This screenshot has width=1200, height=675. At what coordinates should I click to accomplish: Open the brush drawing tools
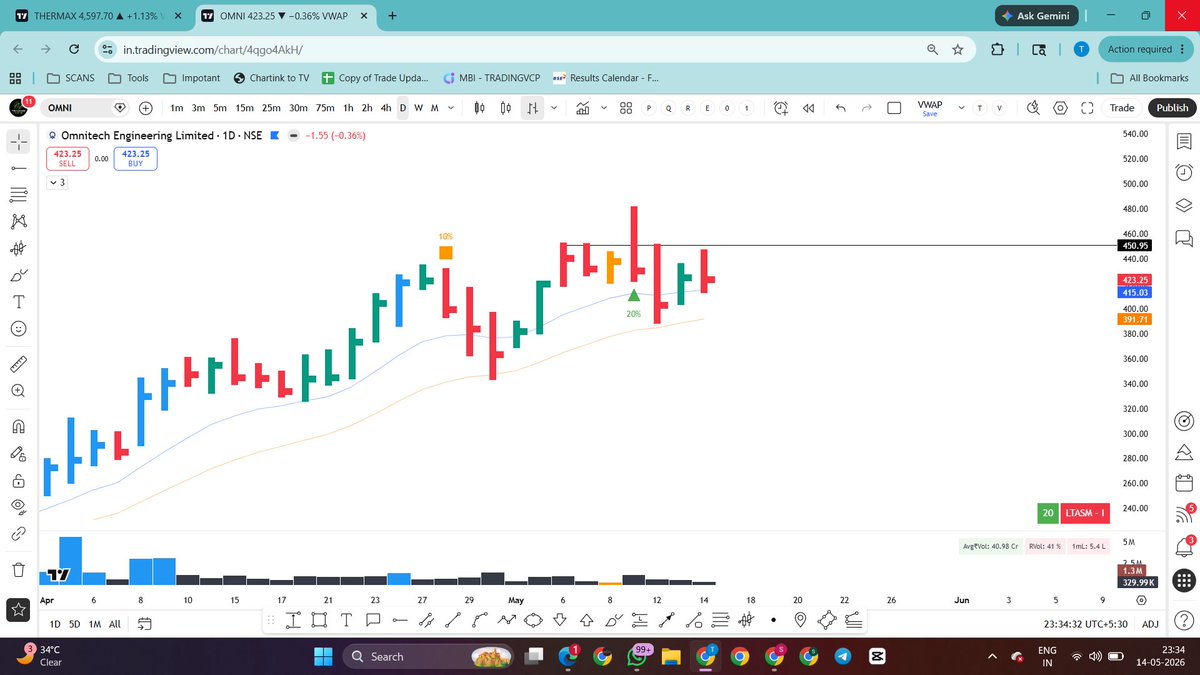coord(18,275)
